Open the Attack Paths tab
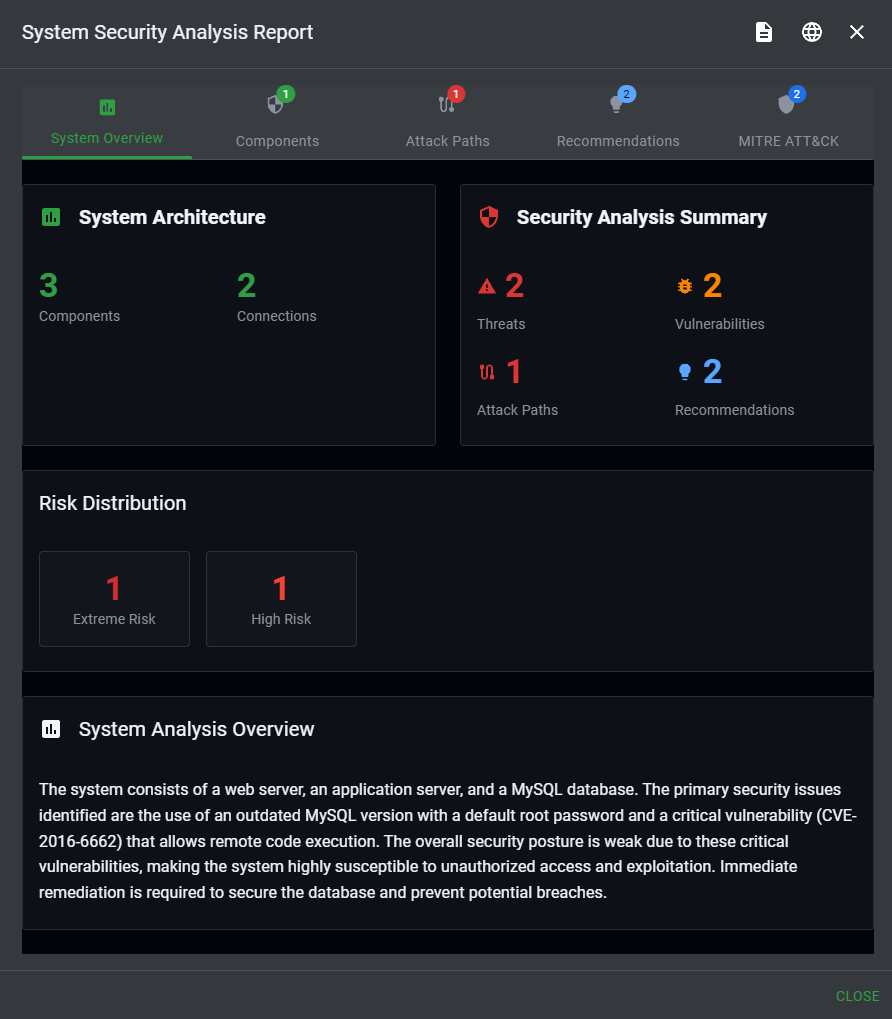 448,122
